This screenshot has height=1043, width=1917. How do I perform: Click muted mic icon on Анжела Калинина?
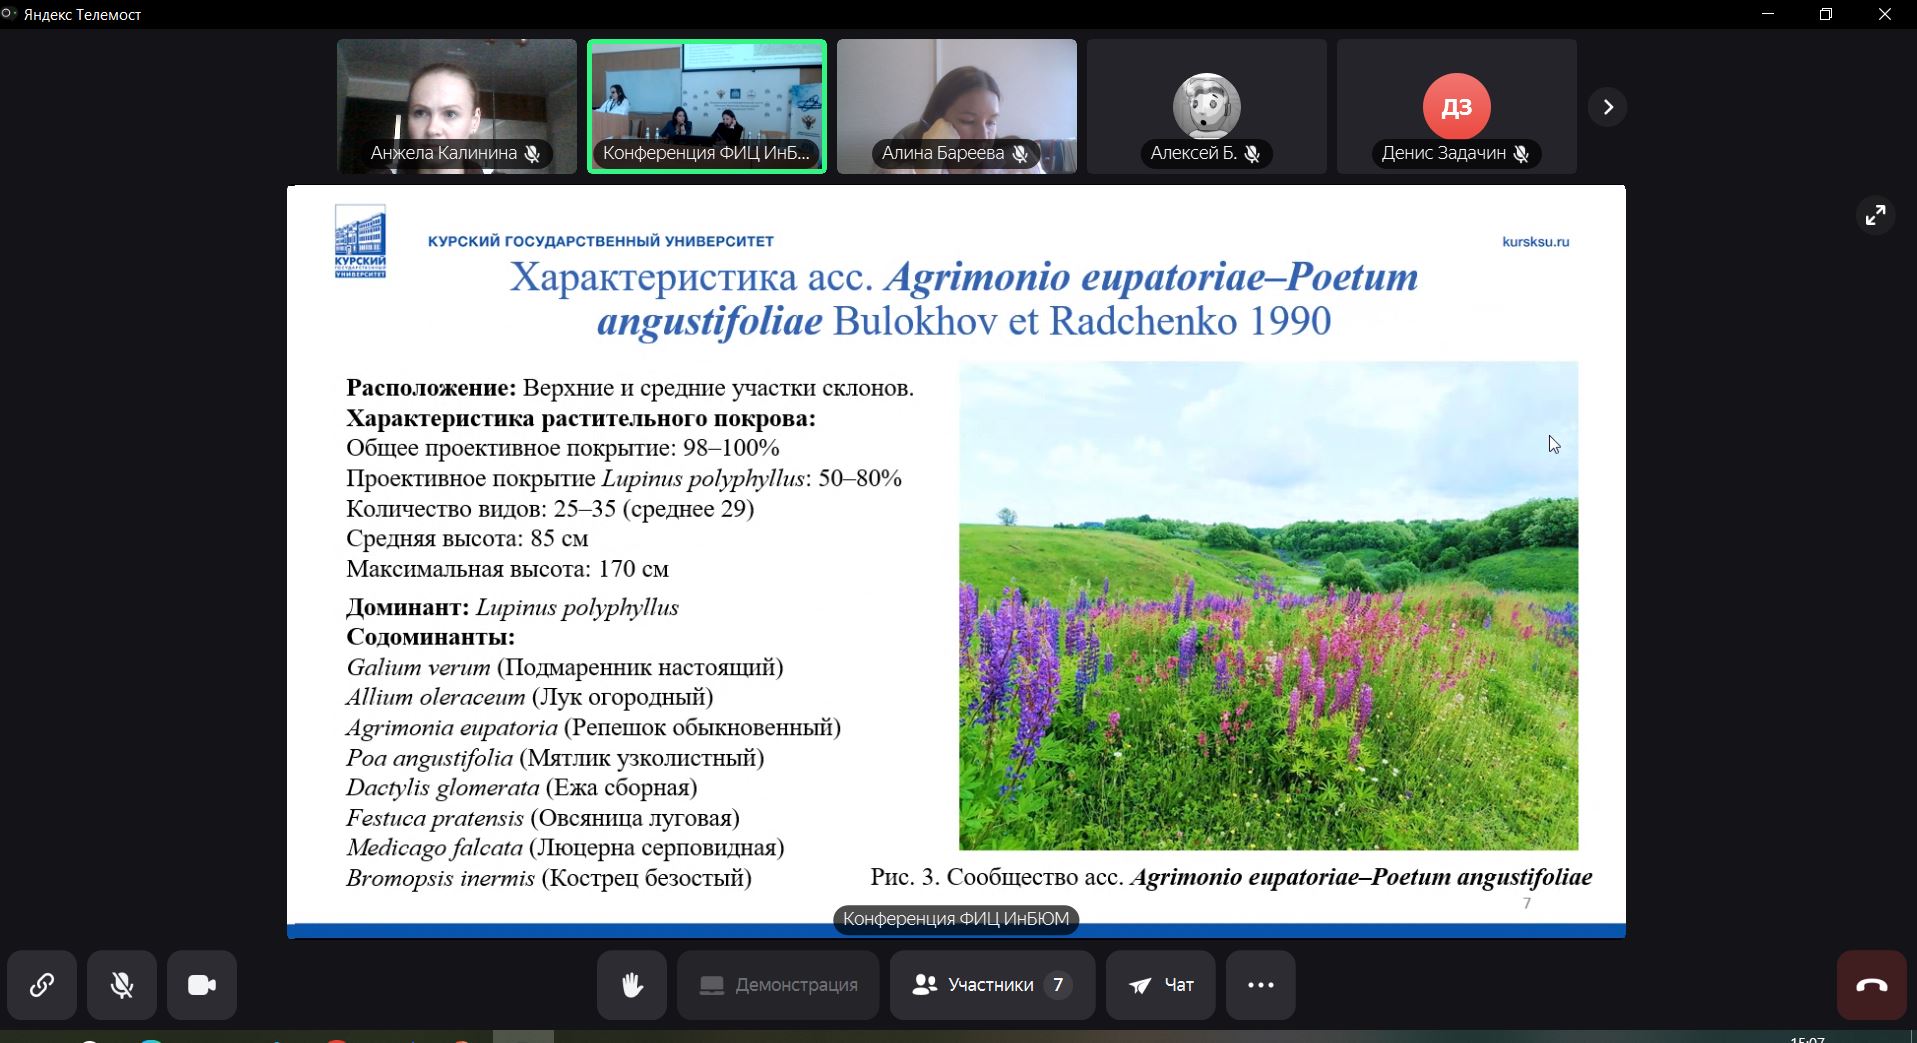pyautogui.click(x=533, y=154)
